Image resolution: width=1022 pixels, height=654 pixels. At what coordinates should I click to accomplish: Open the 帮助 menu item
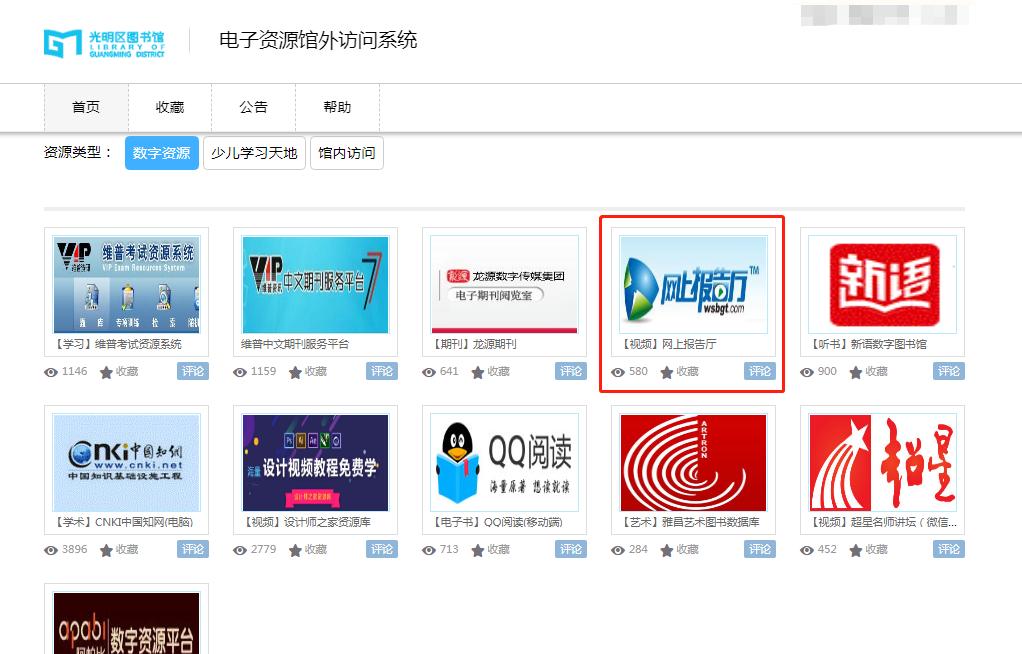click(337, 107)
